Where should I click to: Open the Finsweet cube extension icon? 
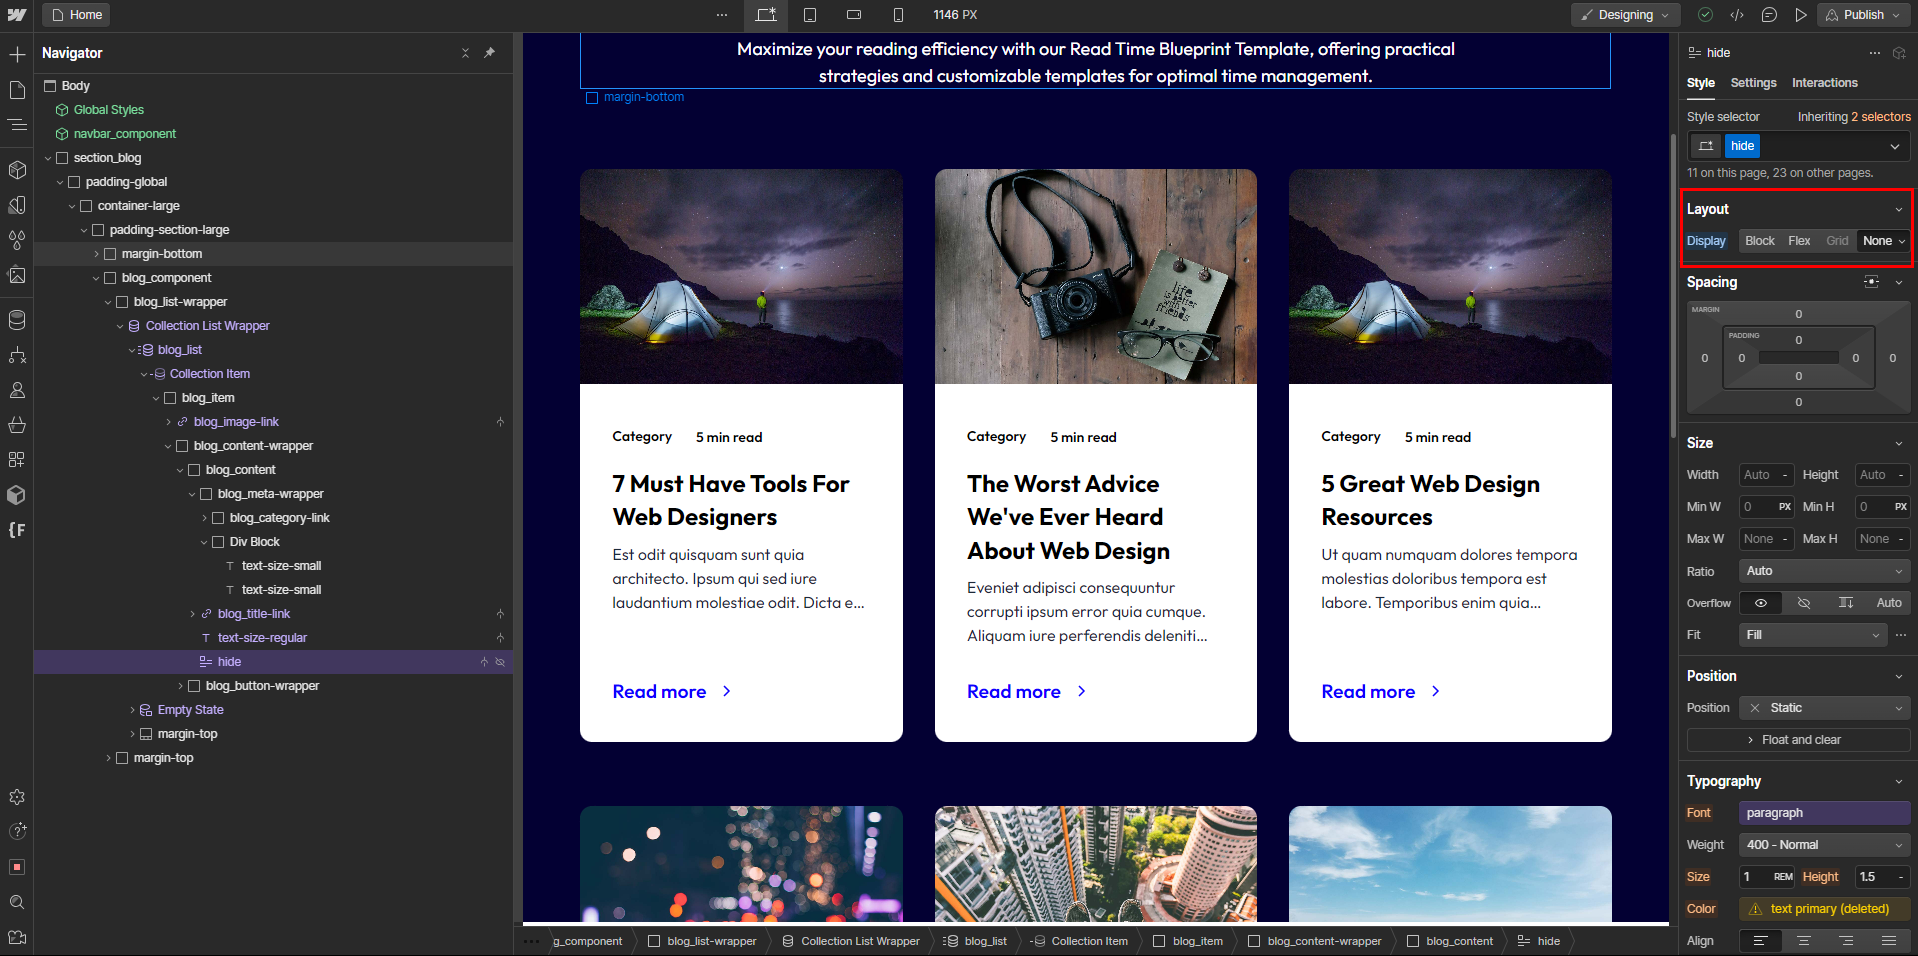pos(17,495)
